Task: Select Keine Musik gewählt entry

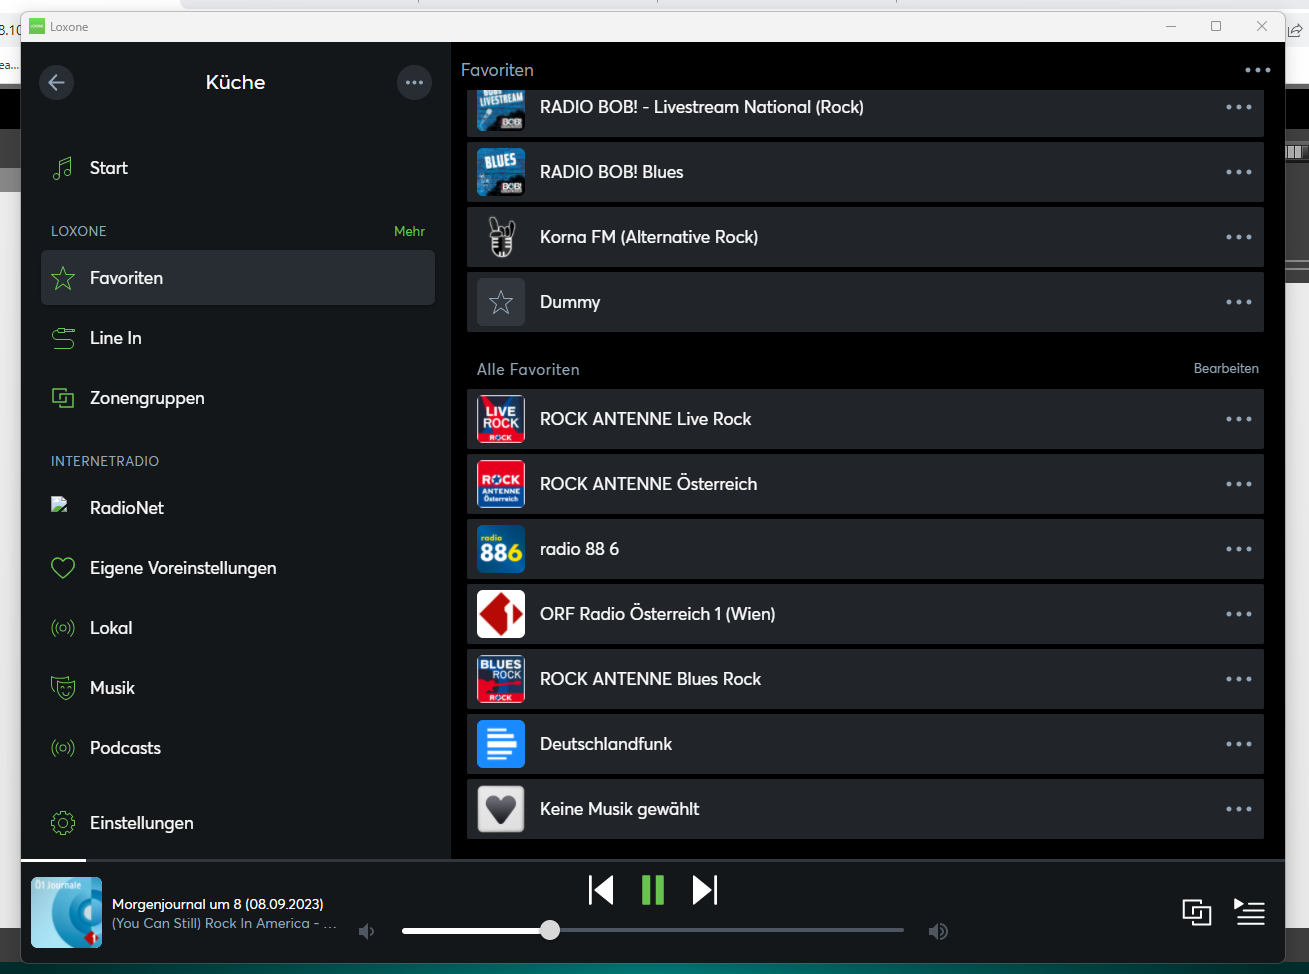Action: coord(865,809)
